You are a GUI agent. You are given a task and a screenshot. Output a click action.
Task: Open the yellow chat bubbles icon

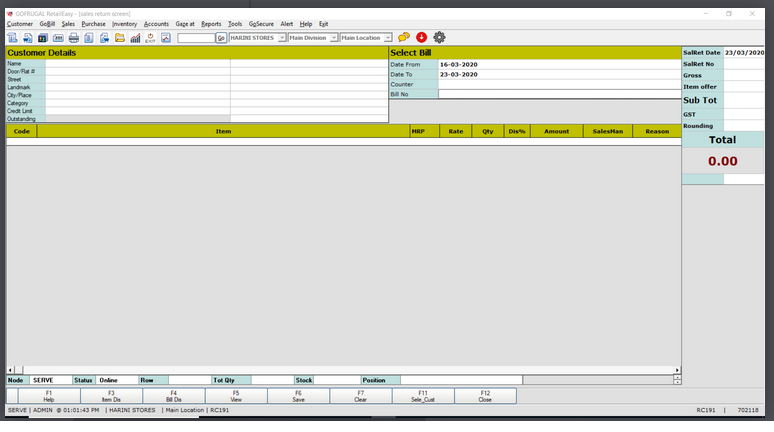pyautogui.click(x=403, y=37)
